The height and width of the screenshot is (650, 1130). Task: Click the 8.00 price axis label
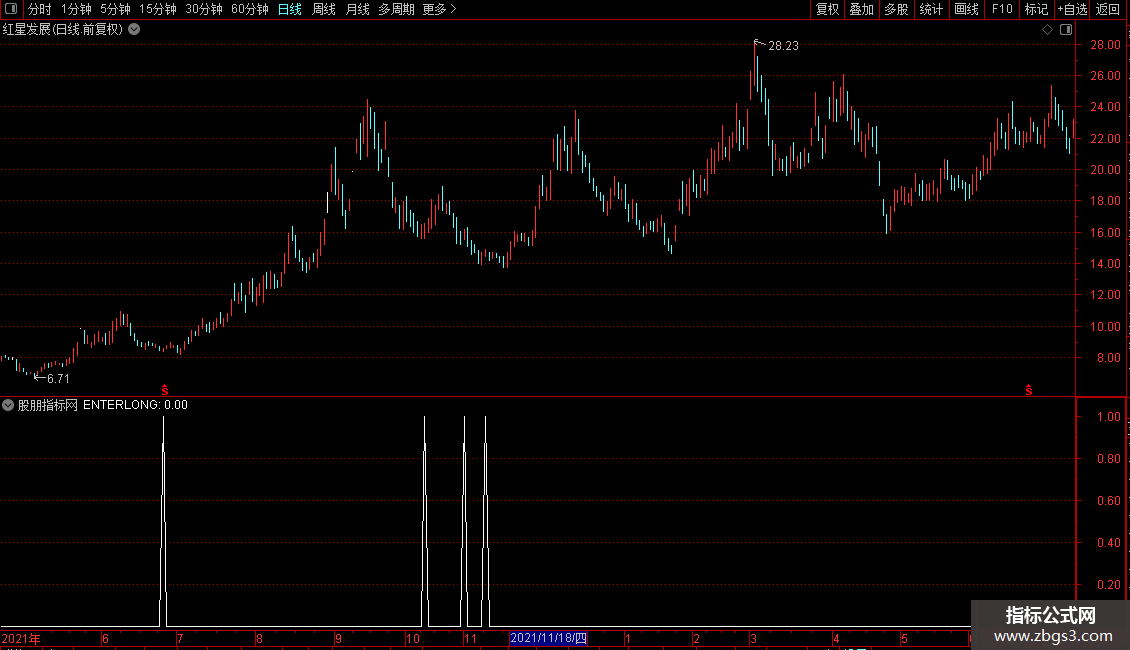tap(1108, 357)
